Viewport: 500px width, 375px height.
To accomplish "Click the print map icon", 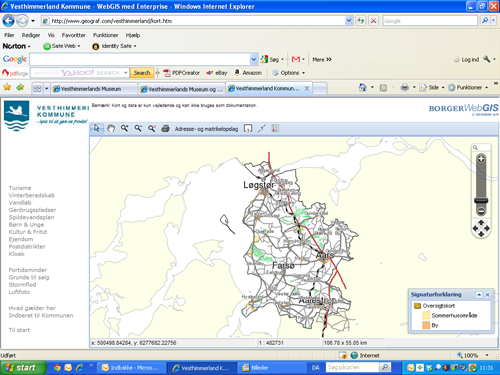I will click(x=165, y=128).
